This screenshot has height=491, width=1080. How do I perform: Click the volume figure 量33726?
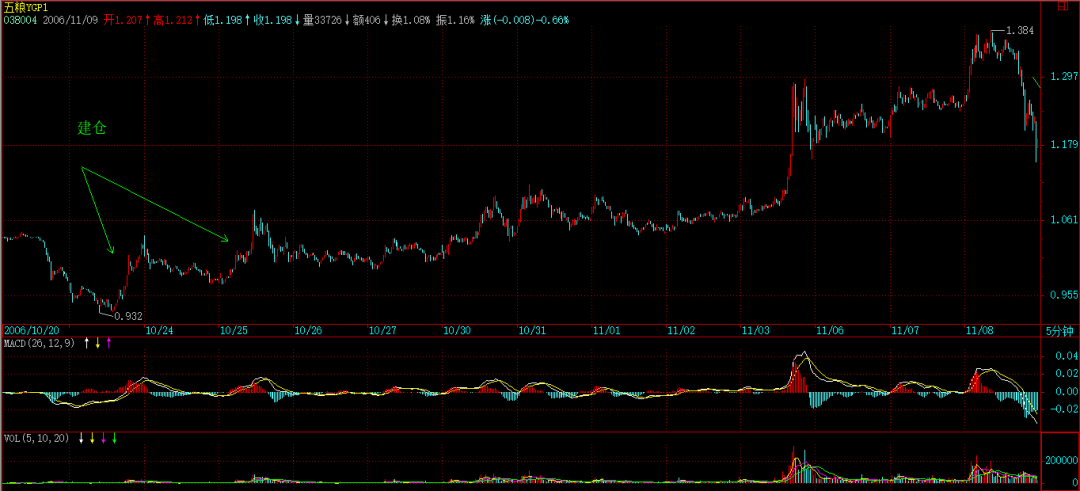point(322,21)
